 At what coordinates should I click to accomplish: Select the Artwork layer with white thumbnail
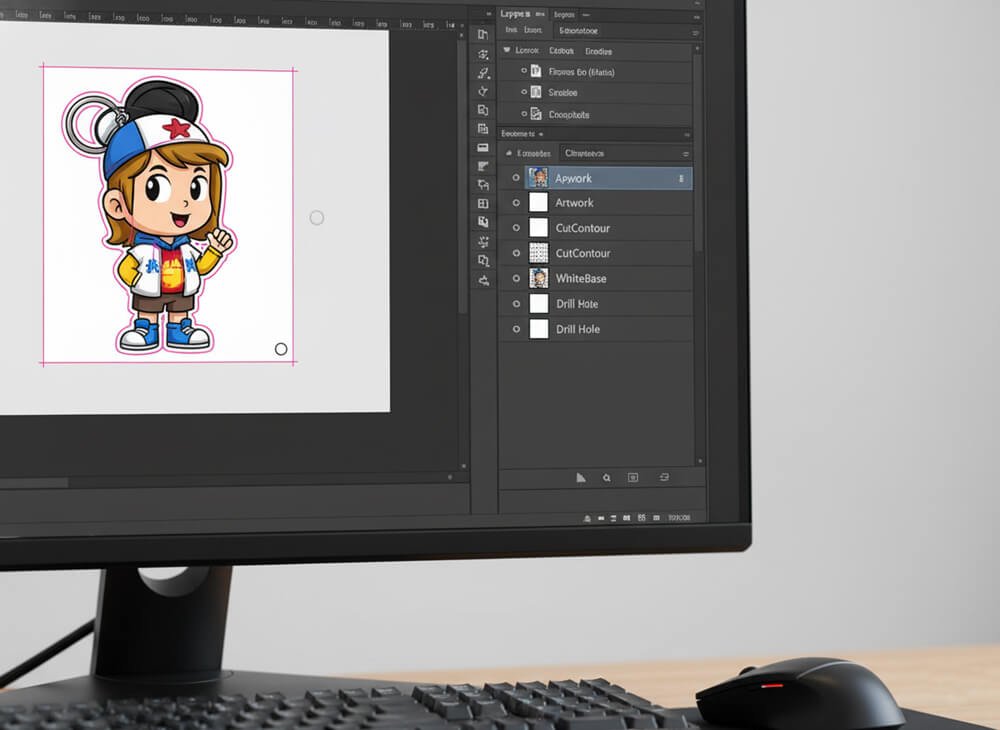575,203
